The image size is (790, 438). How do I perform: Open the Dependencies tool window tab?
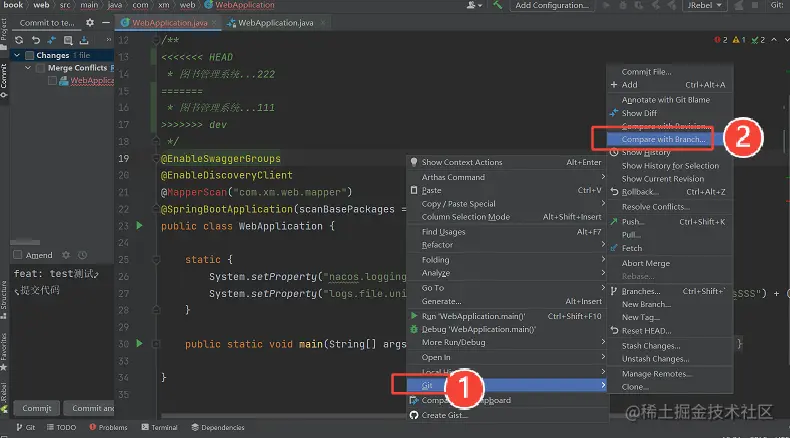(218, 427)
